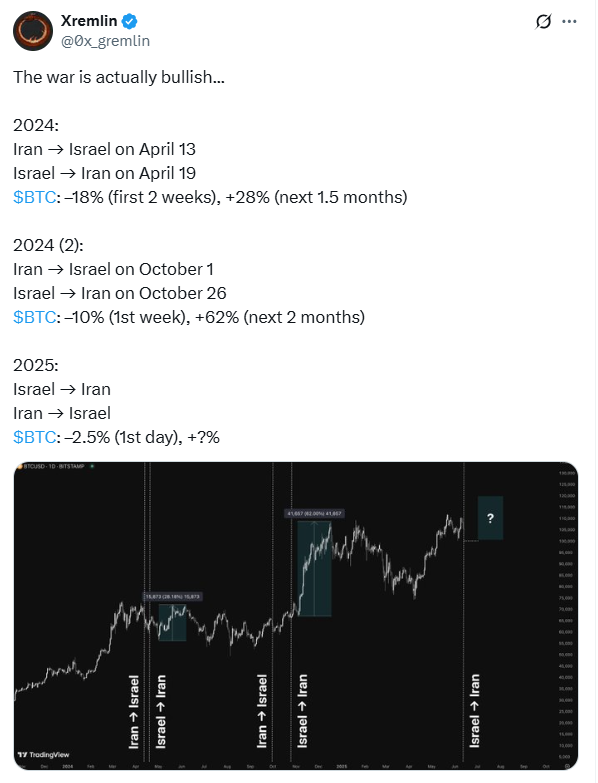The width and height of the screenshot is (598, 783).
Task: Select the 28.18% measurement label on chart
Action: point(173,596)
